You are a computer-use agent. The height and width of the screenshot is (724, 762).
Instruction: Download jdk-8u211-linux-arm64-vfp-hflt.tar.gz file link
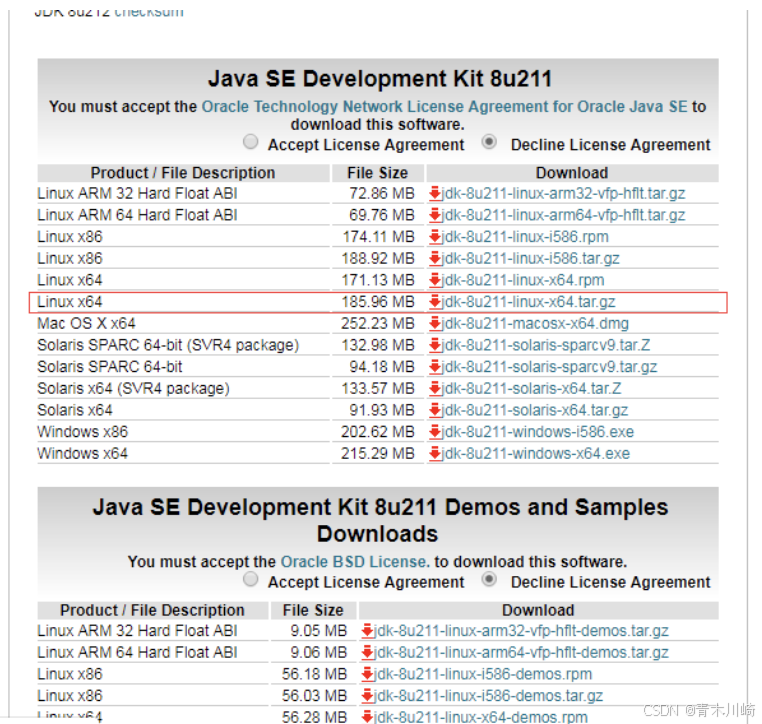(x=563, y=215)
